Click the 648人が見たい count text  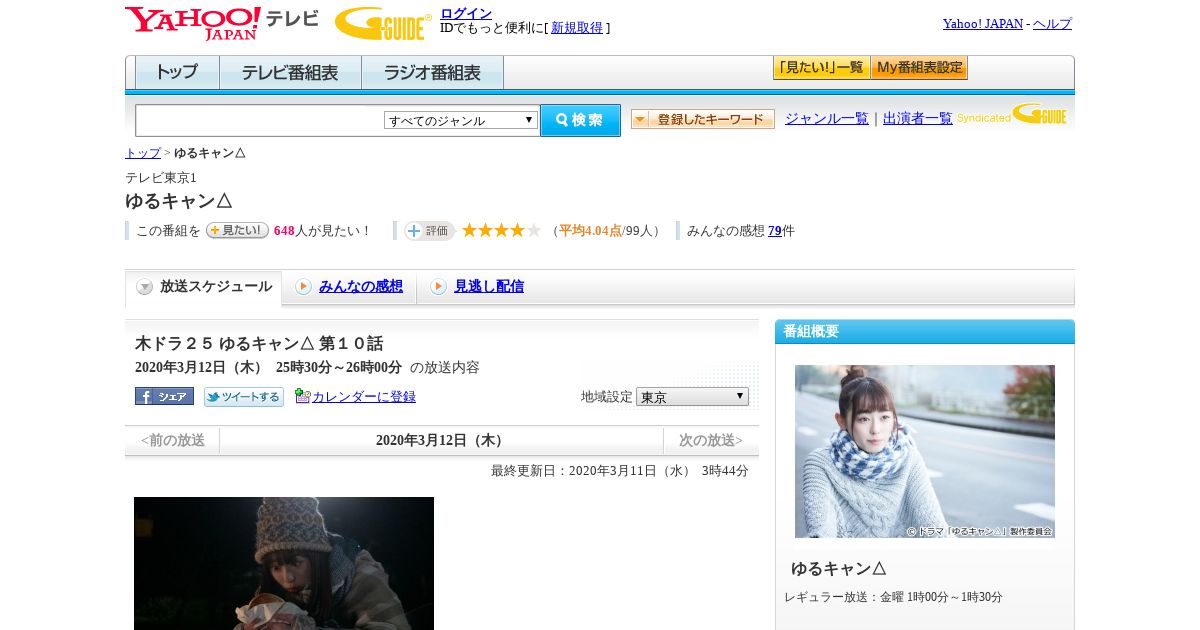[322, 231]
